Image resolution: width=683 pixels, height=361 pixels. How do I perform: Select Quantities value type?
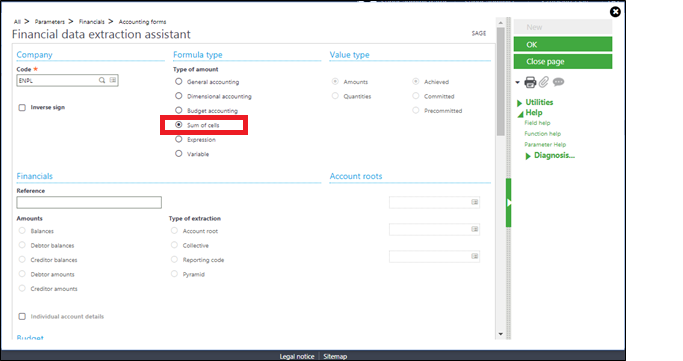tap(335, 96)
